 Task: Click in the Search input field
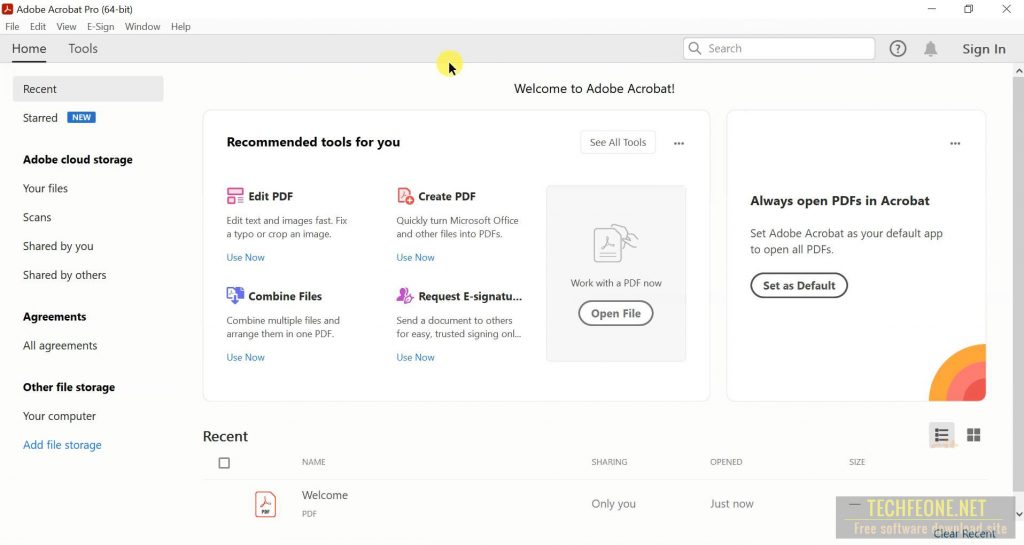pos(779,48)
